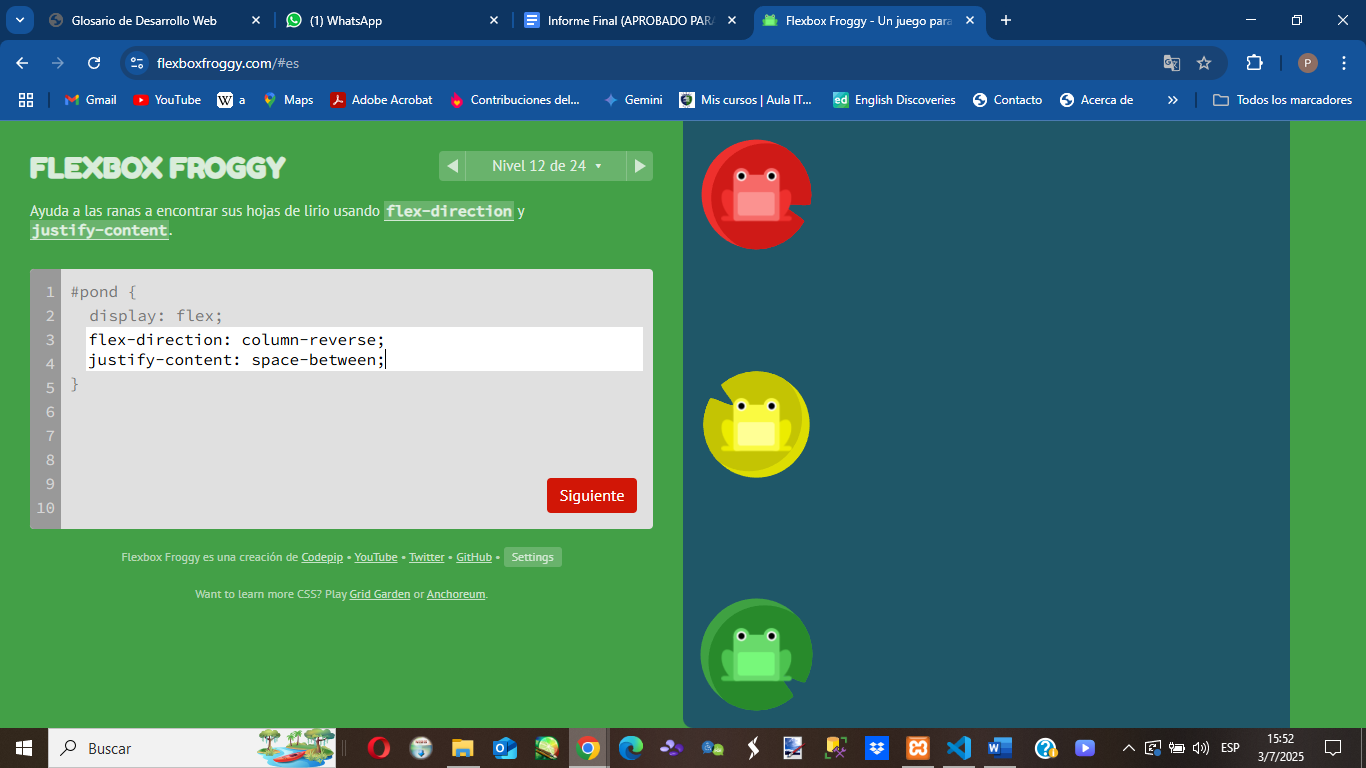
Task: Open the Twitter link in the footer
Action: (427, 557)
